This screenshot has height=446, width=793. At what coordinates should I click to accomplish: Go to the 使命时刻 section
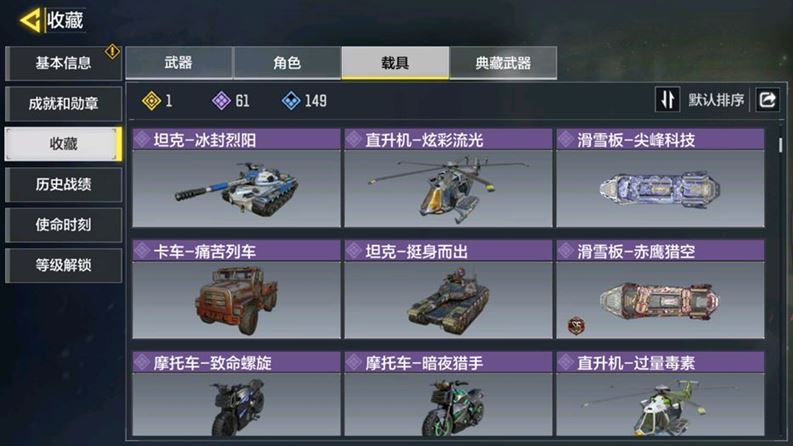[63, 225]
